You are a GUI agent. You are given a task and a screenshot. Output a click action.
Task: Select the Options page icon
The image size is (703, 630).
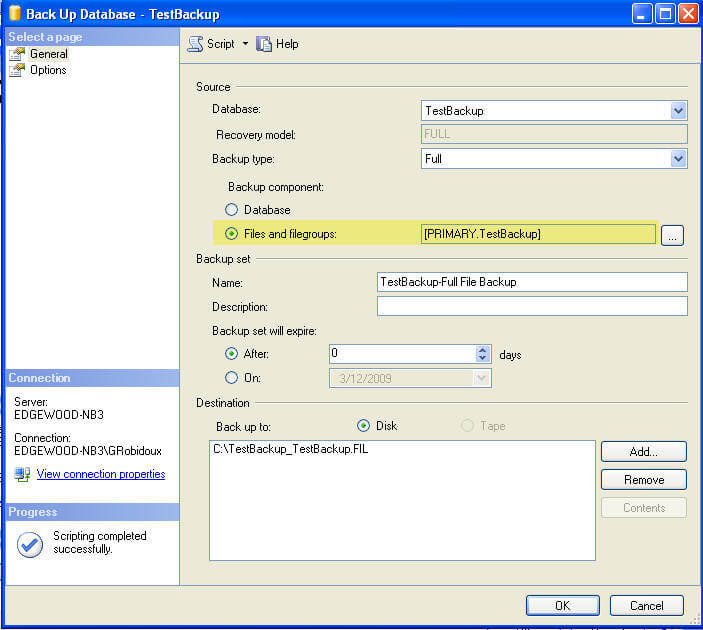click(16, 70)
